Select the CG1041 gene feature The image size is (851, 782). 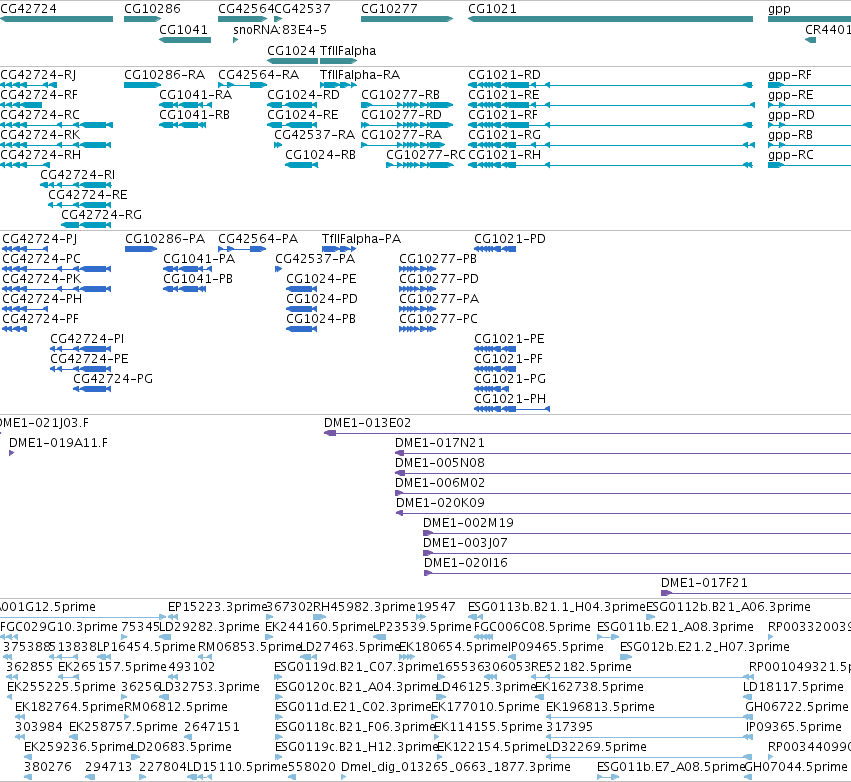coord(185,40)
